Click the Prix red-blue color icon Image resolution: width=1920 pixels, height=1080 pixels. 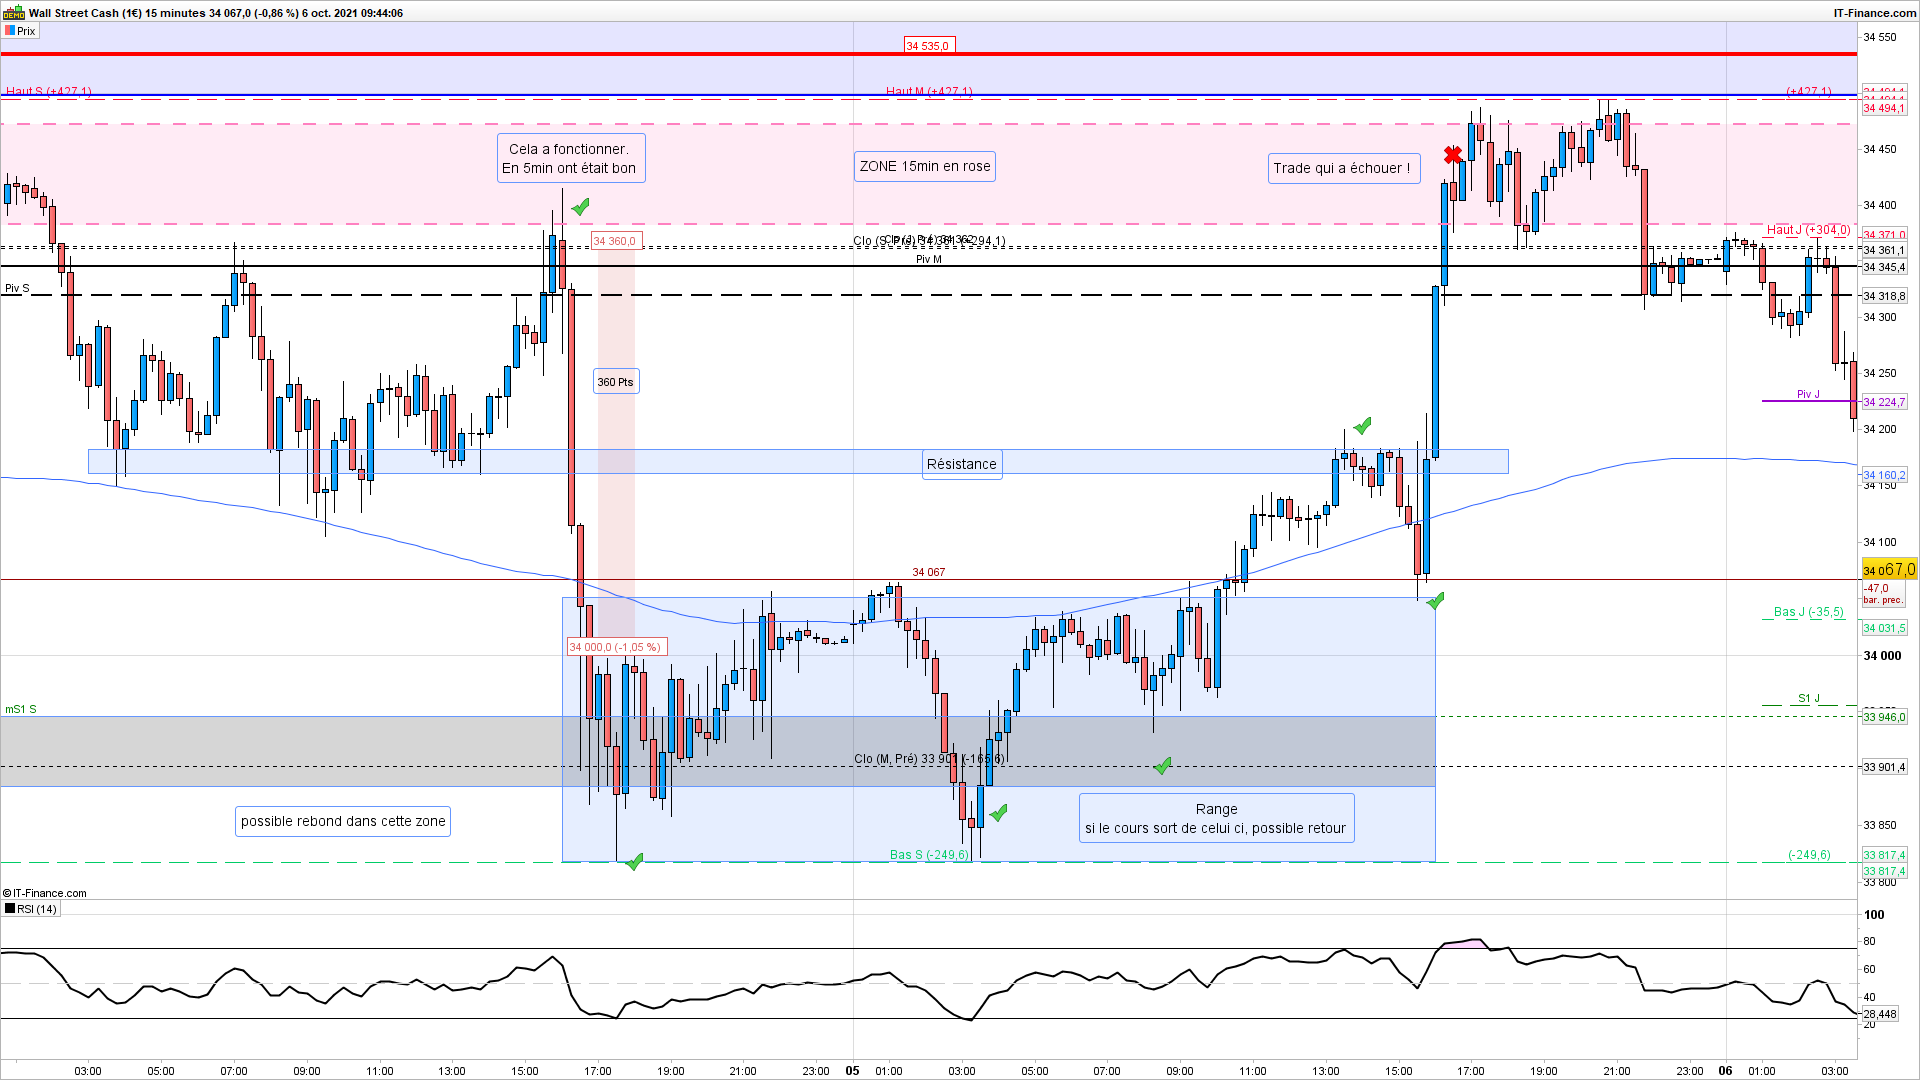(10, 31)
